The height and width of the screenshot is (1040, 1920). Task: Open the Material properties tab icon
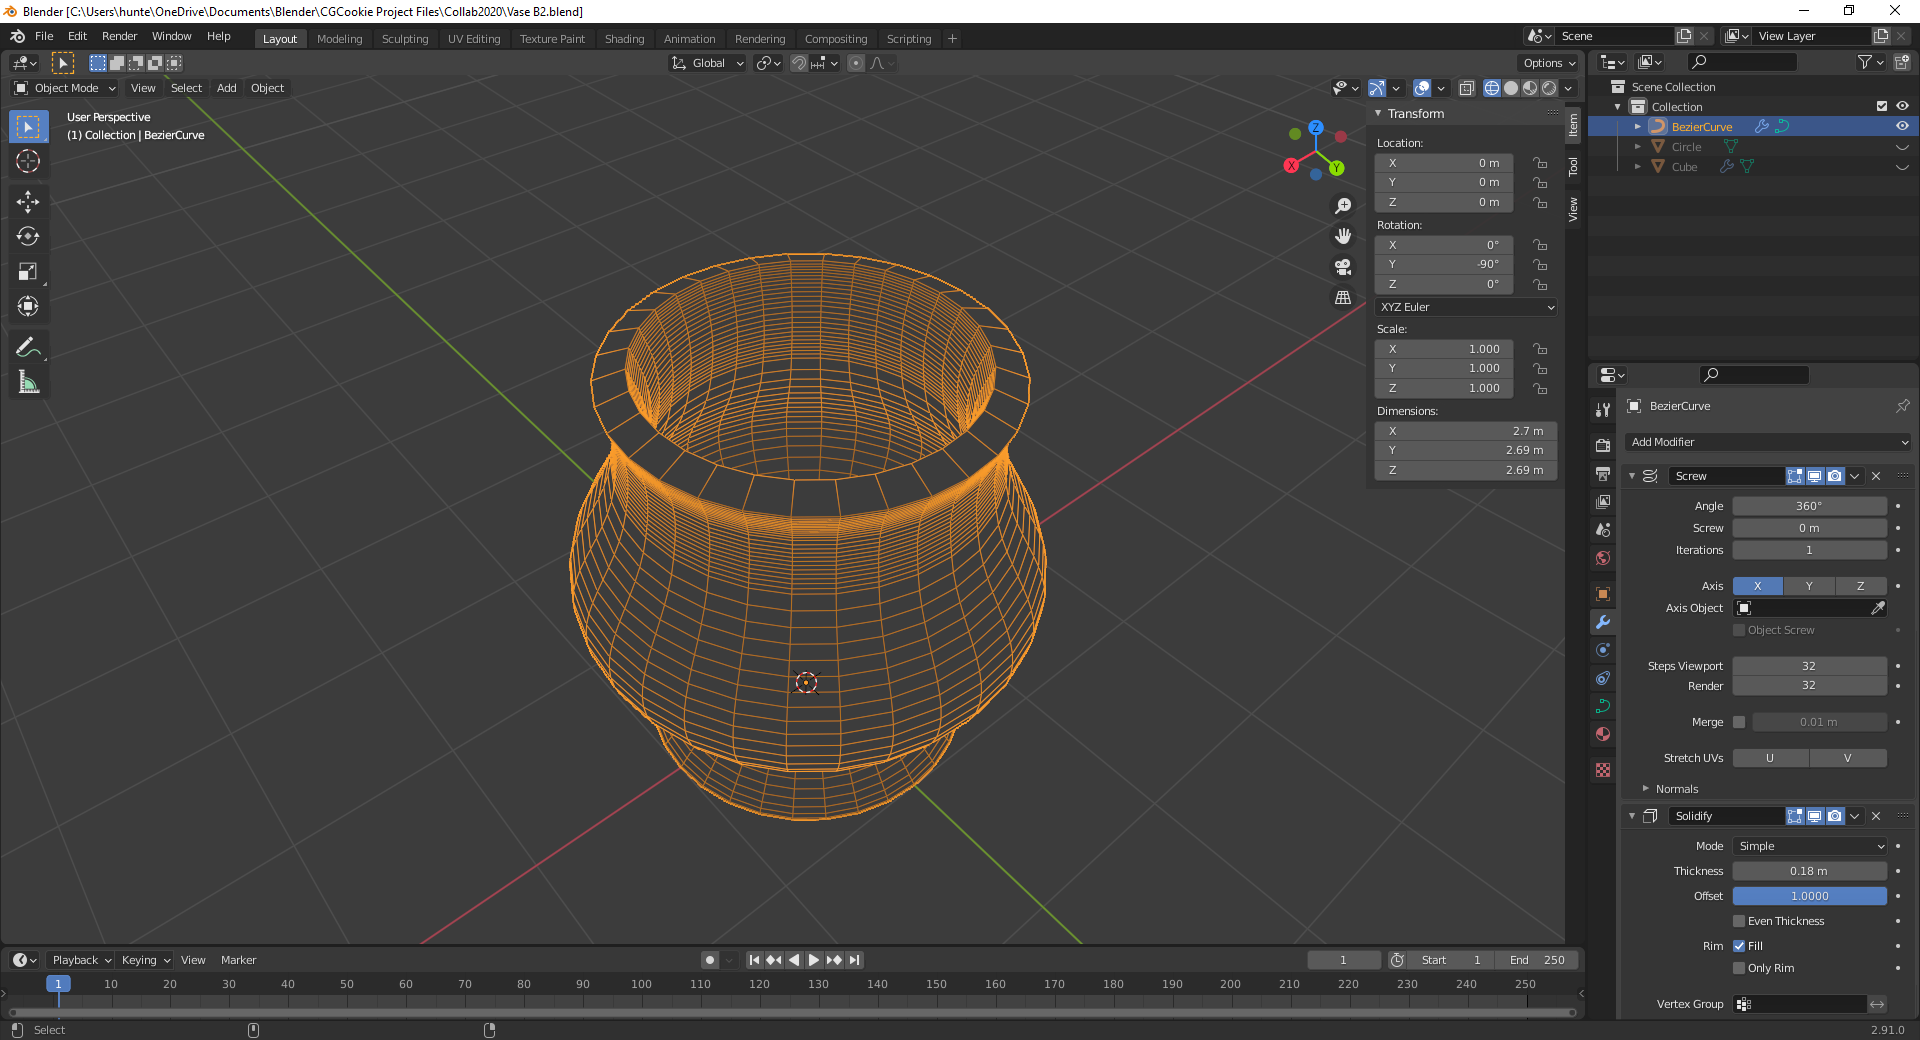pyautogui.click(x=1603, y=734)
